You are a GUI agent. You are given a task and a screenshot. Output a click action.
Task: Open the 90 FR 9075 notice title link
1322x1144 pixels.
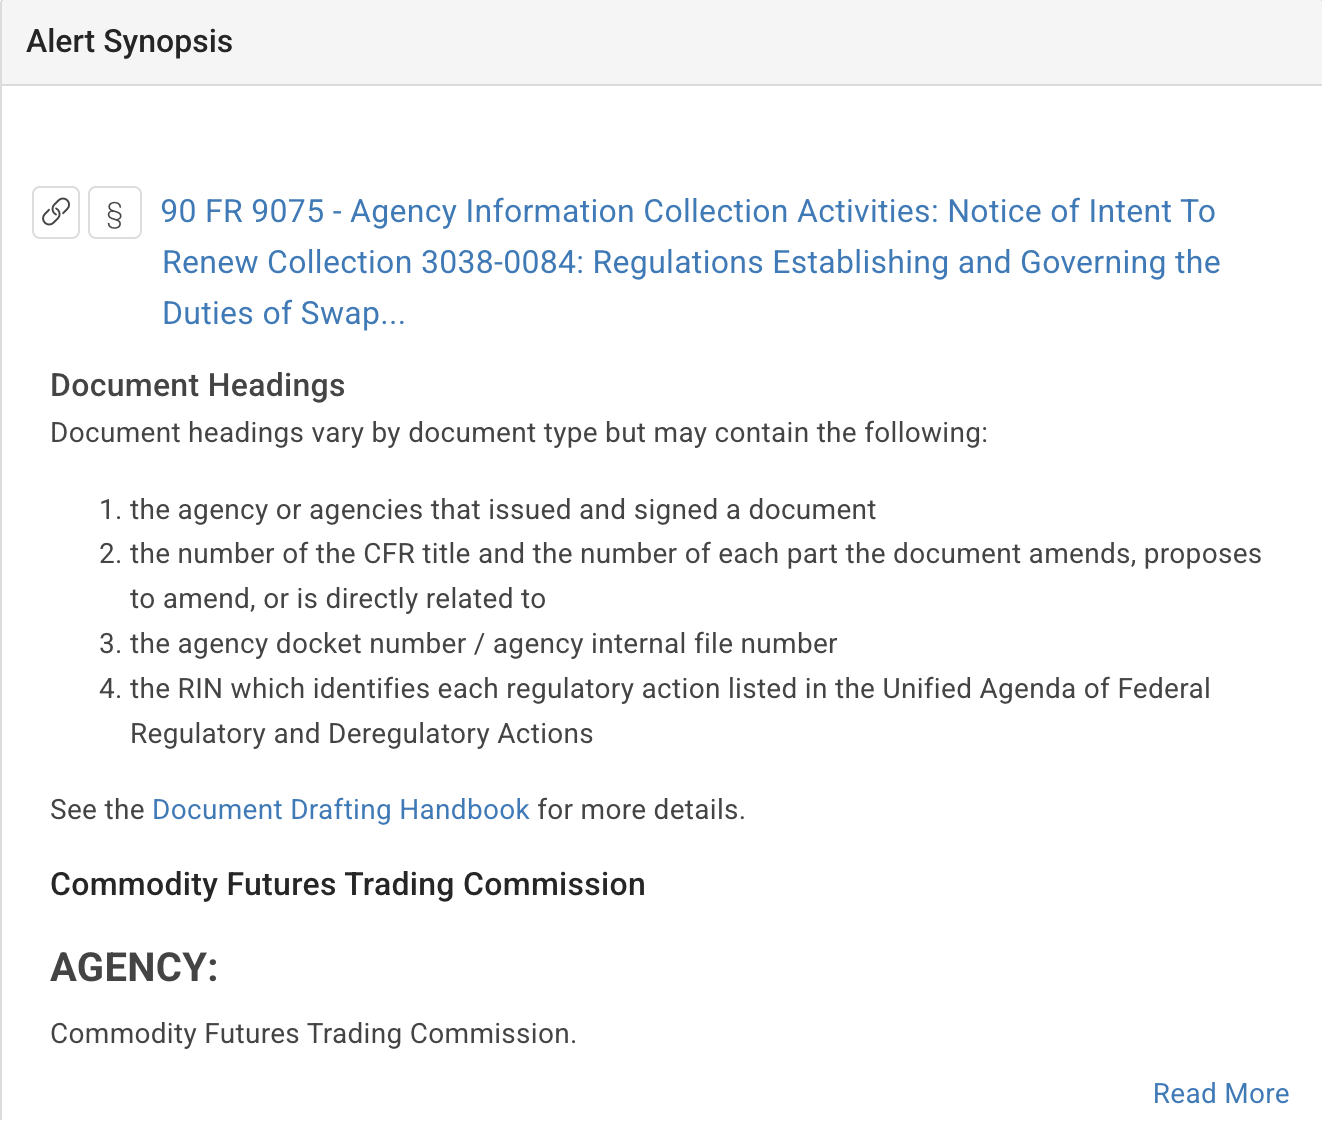[x=688, y=212]
